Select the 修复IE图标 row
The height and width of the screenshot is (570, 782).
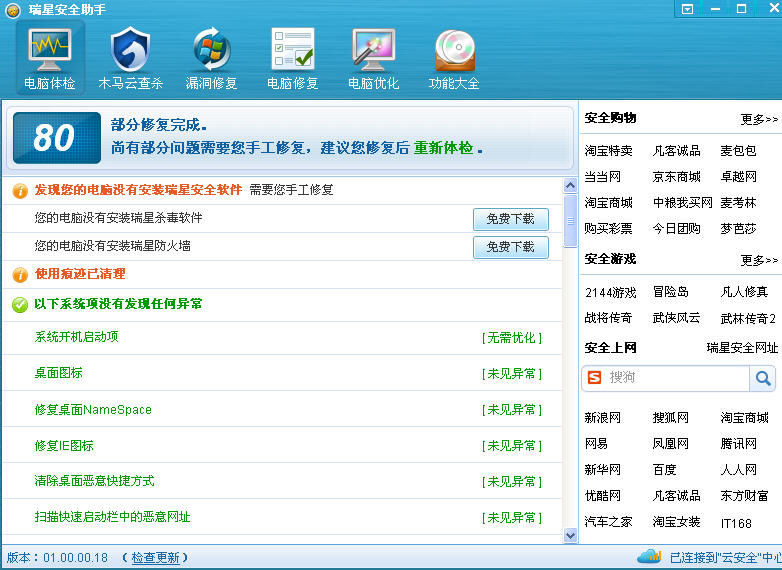tap(282, 445)
